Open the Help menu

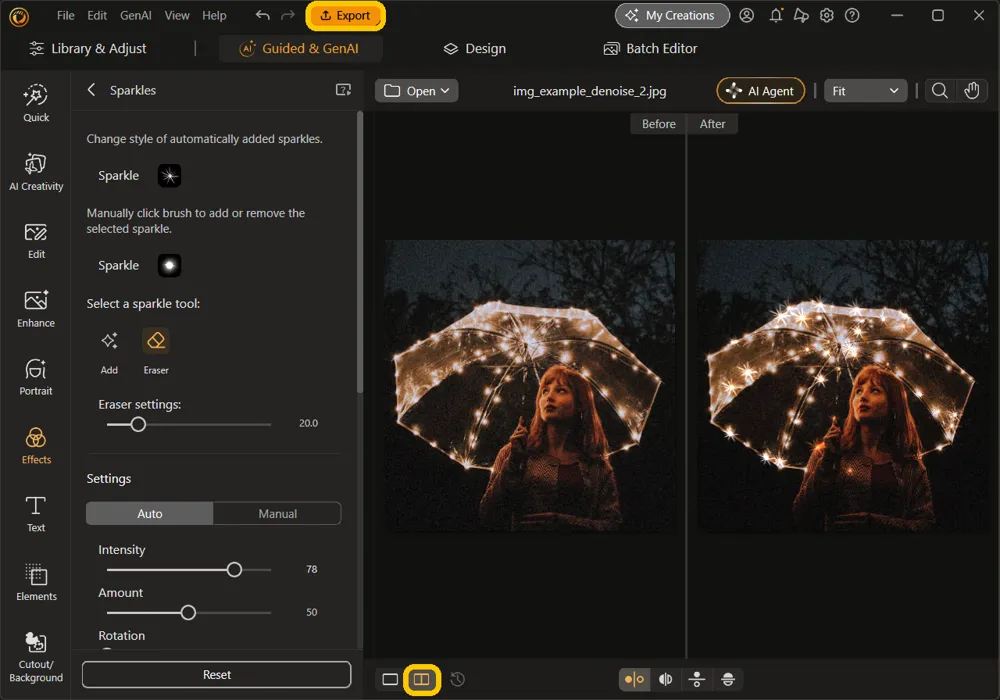(214, 15)
